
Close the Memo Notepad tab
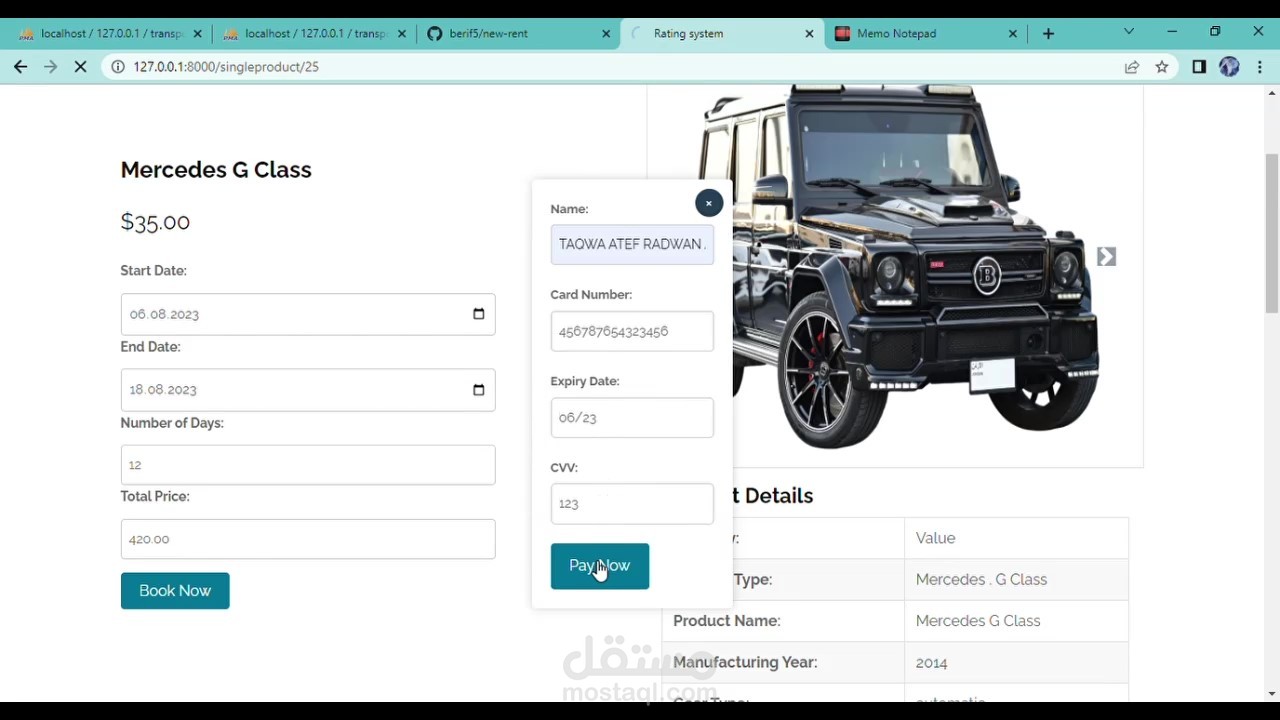[x=1013, y=33]
